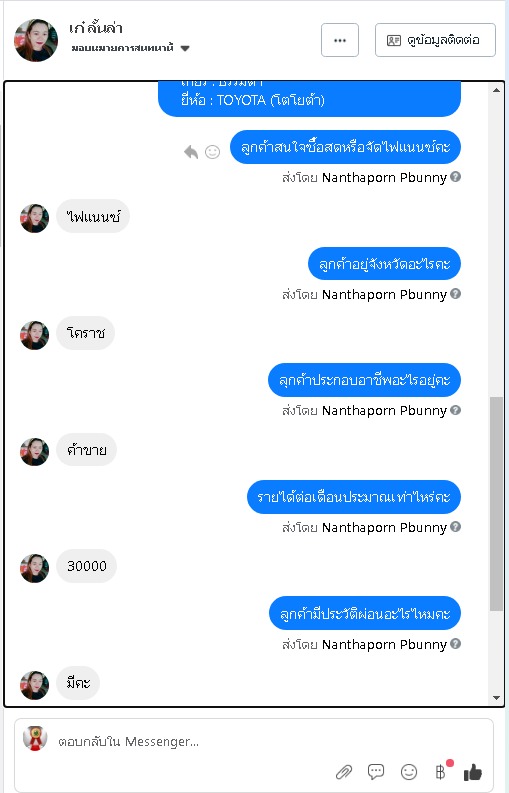Click the customer name in header
Viewport: 509px width, 793px height.
96,28
